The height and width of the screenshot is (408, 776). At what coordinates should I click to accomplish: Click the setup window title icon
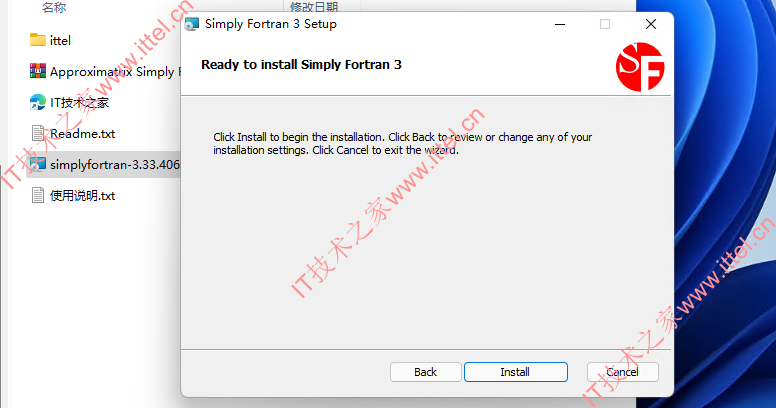[x=192, y=24]
